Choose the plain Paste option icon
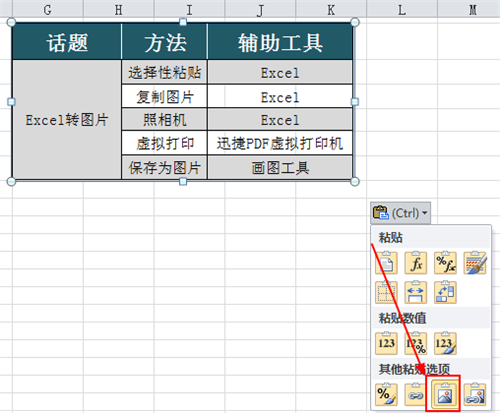This screenshot has height=413, width=500. [x=386, y=263]
